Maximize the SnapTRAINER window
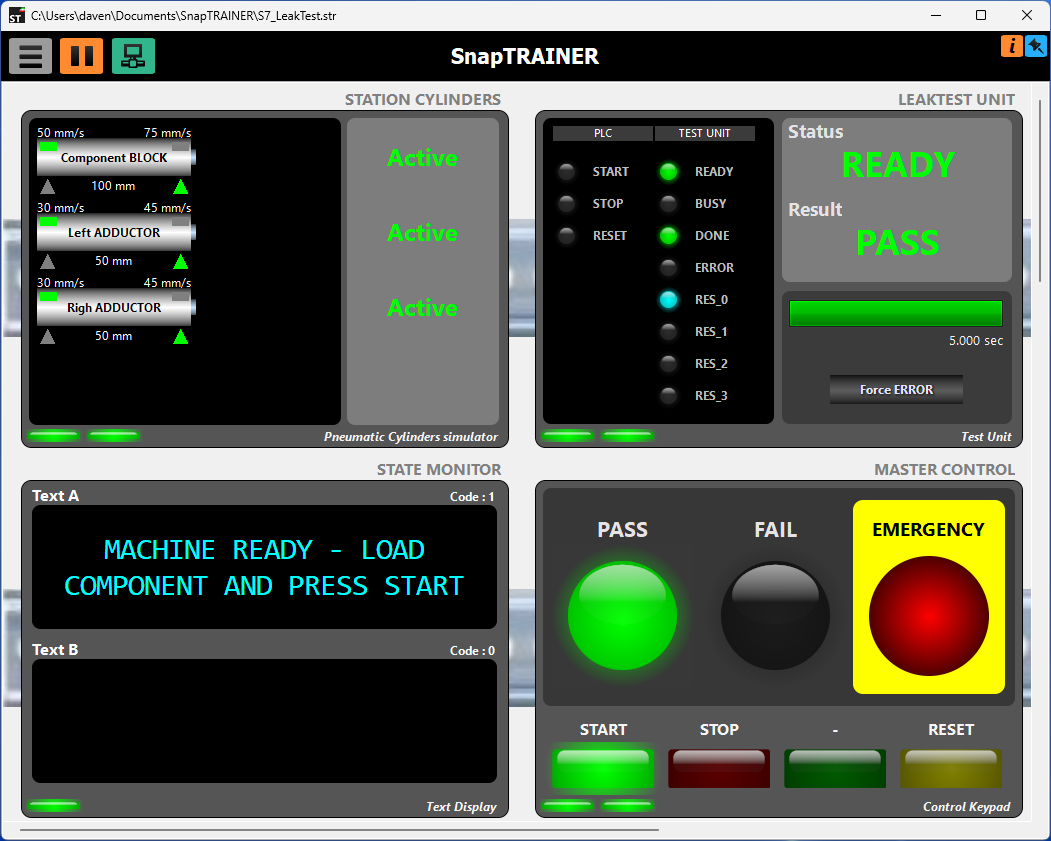The image size is (1051, 841). tap(981, 15)
